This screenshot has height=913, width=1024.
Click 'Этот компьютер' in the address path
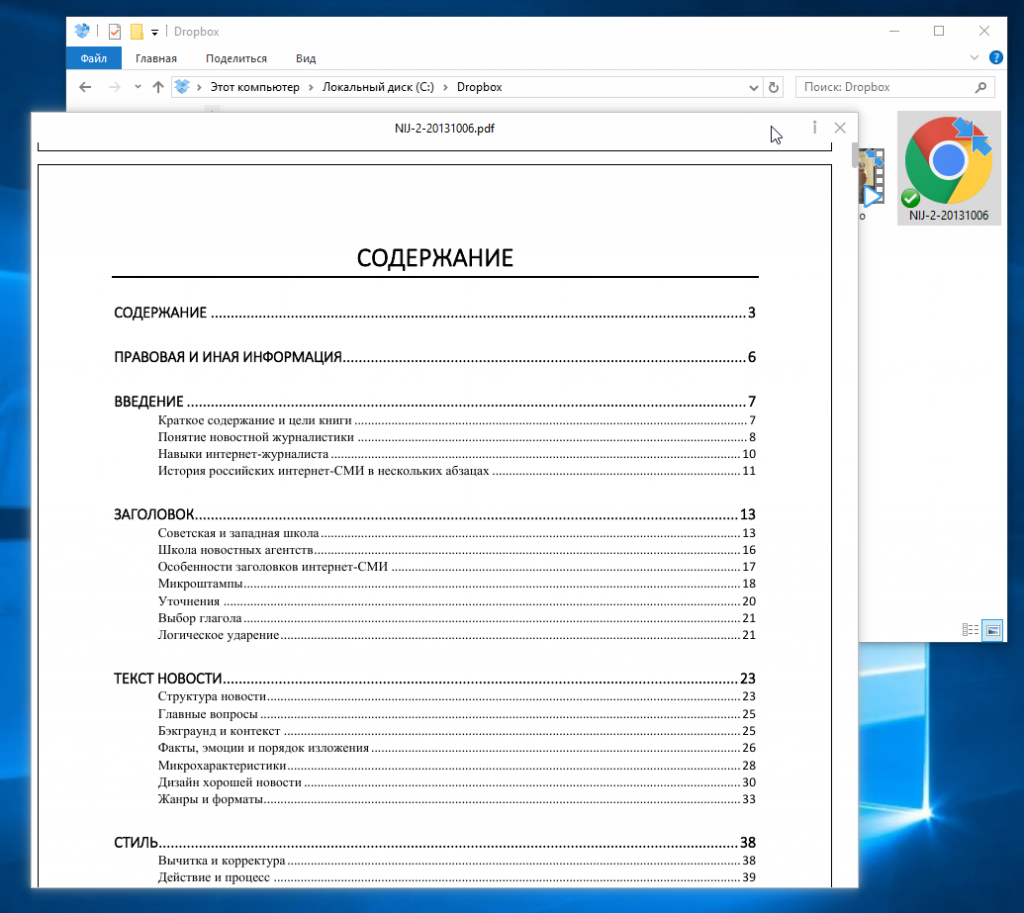click(x=255, y=87)
